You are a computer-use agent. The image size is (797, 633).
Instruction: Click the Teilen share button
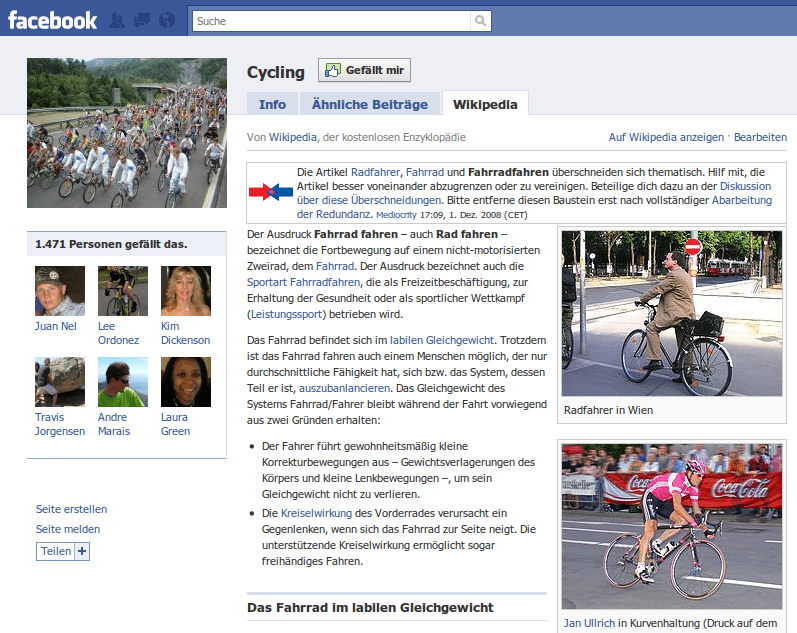[x=56, y=552]
